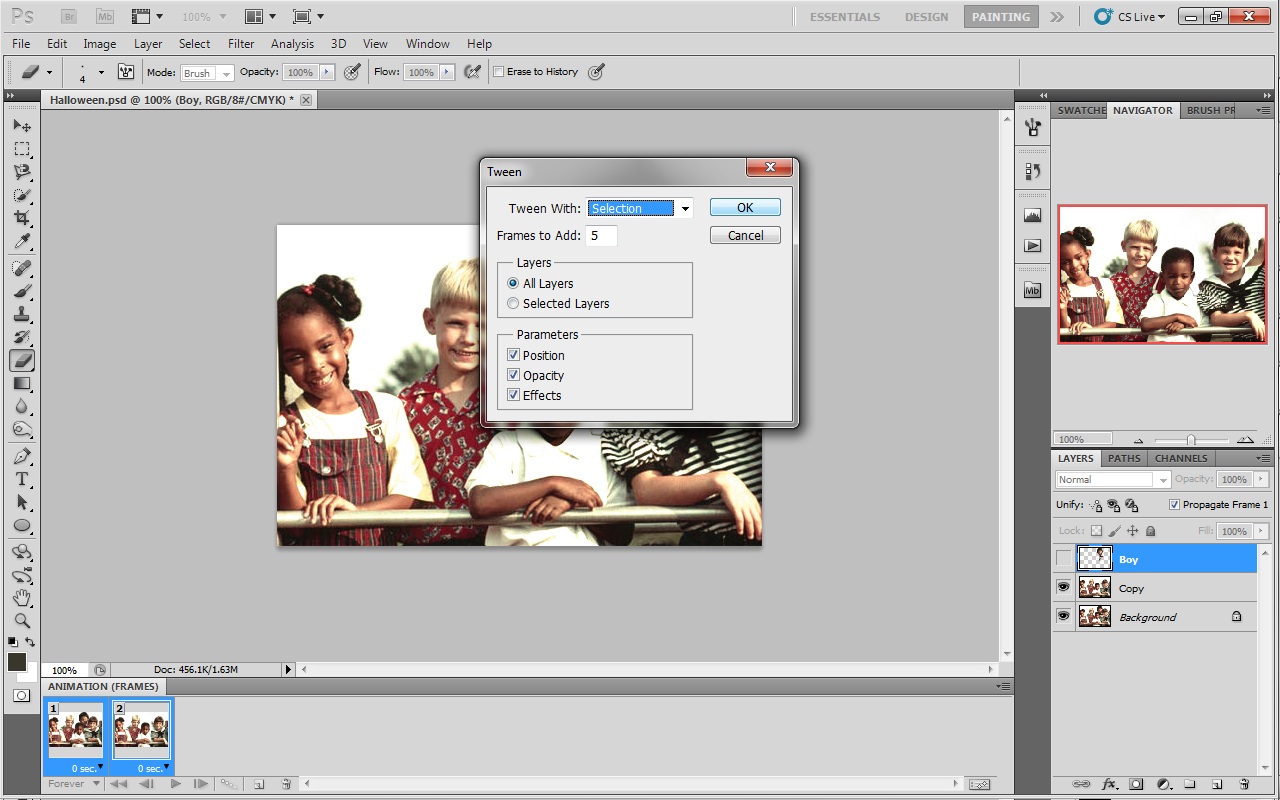Screen dimensions: 1280x800
Task: Uncheck the Effects parameter
Action: tap(513, 395)
